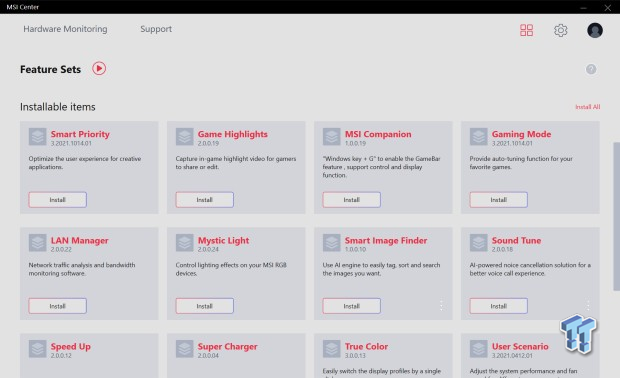620x378 pixels.
Task: Click the LAN Manager stack icon
Action: 38,243
